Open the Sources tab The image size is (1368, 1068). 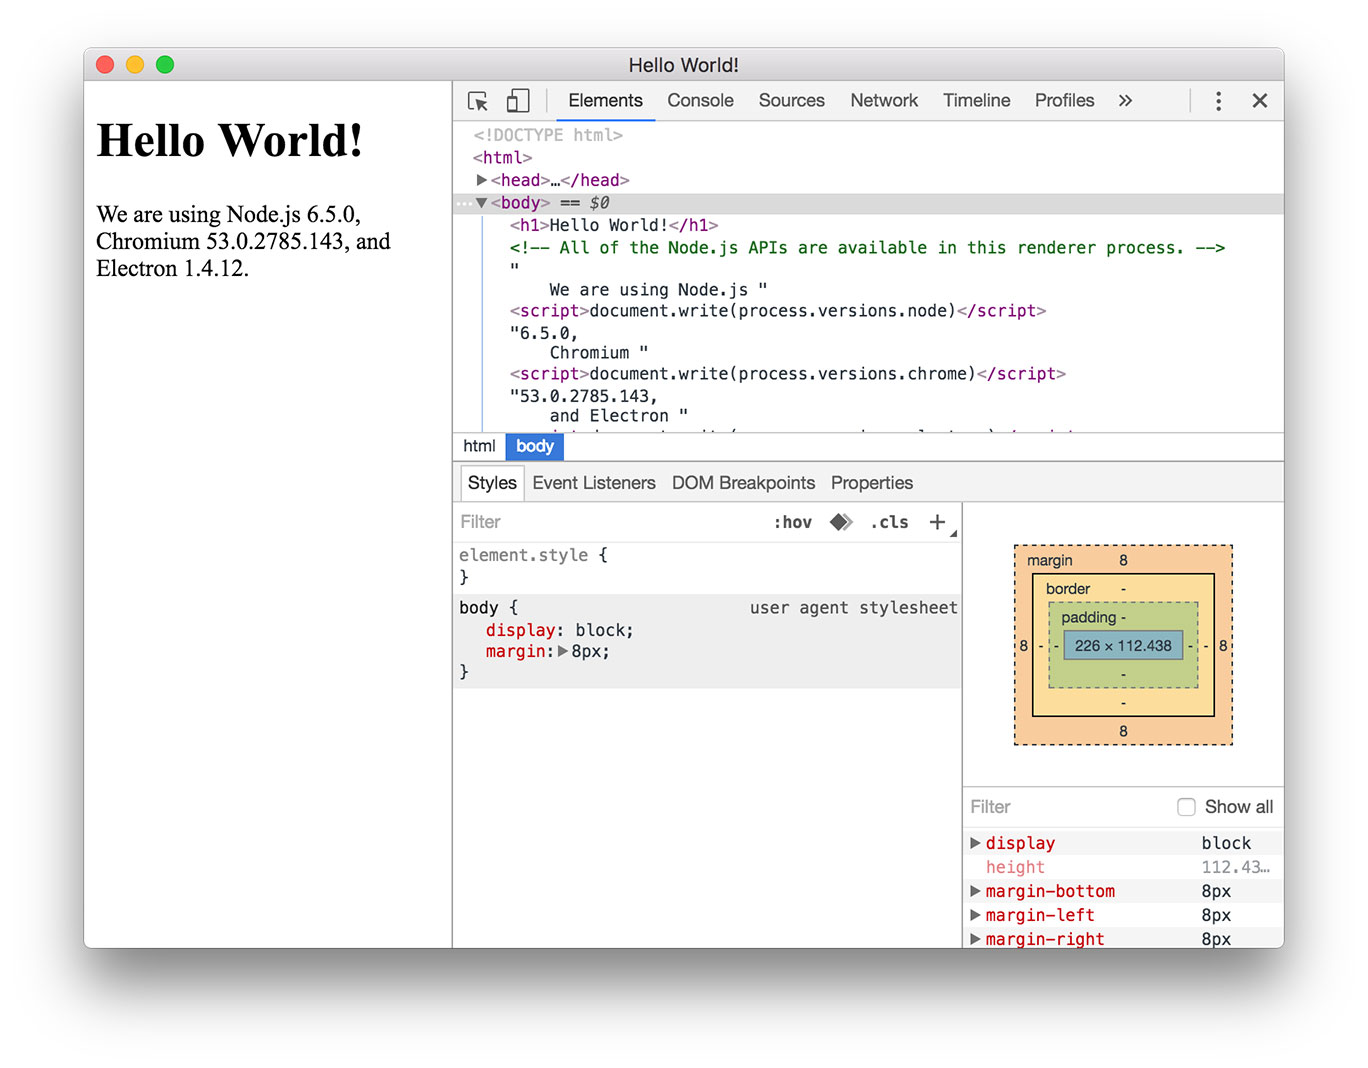[x=791, y=101]
